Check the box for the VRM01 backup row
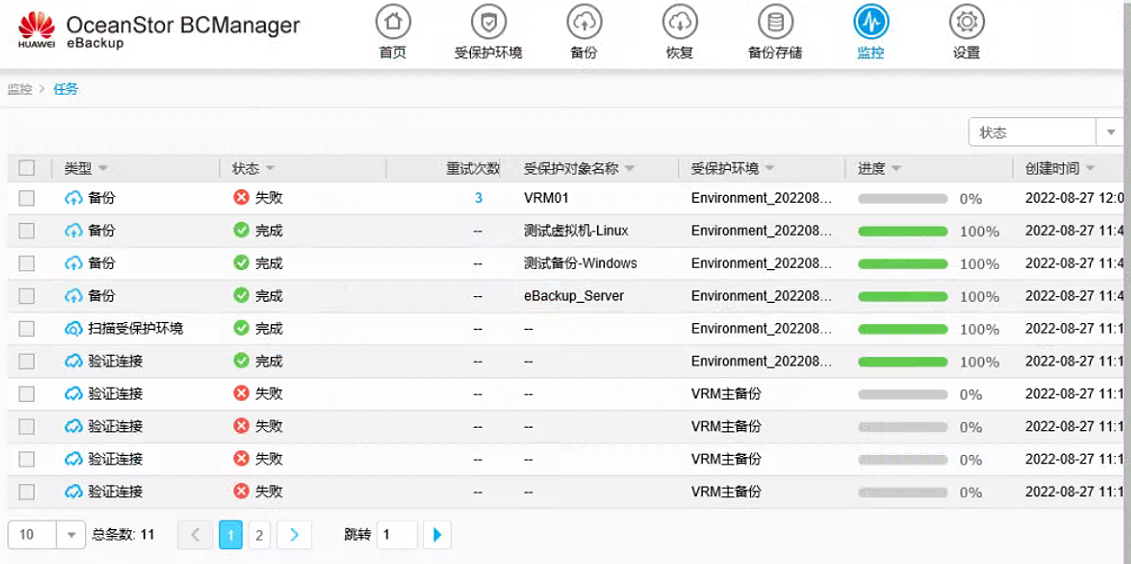1131x564 pixels. pyautogui.click(x=27, y=198)
